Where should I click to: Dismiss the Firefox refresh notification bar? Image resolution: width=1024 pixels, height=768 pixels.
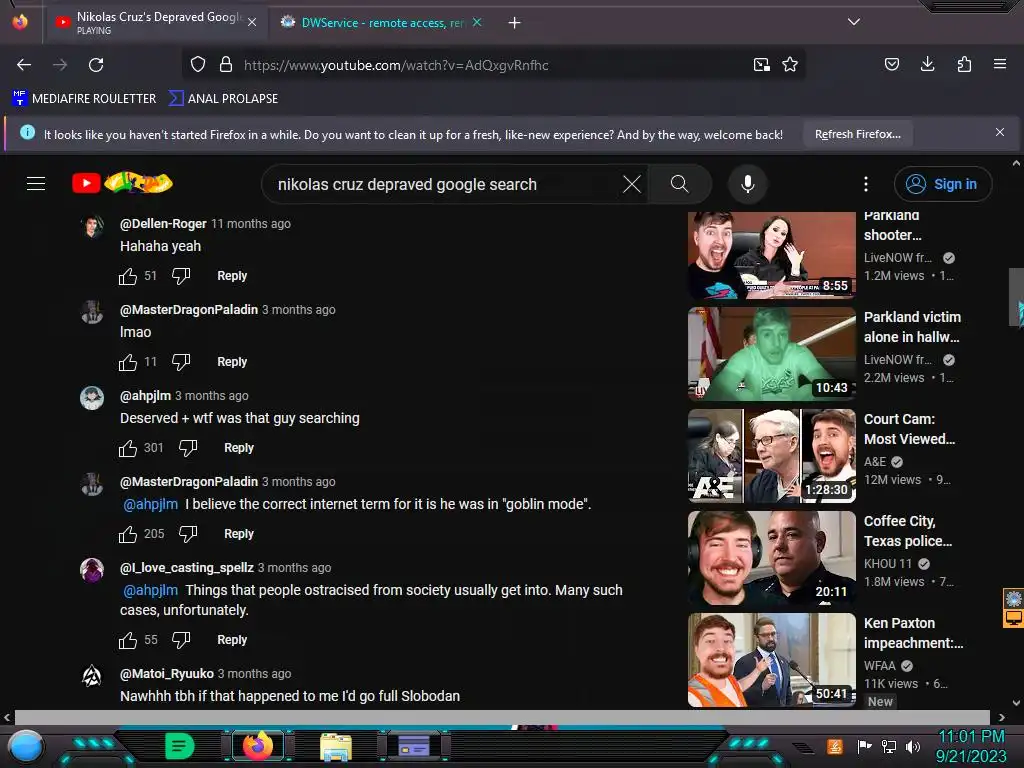tap(1000, 133)
